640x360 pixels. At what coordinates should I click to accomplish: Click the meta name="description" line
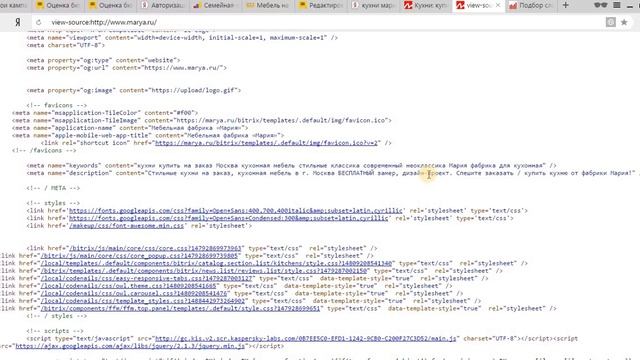[333, 173]
